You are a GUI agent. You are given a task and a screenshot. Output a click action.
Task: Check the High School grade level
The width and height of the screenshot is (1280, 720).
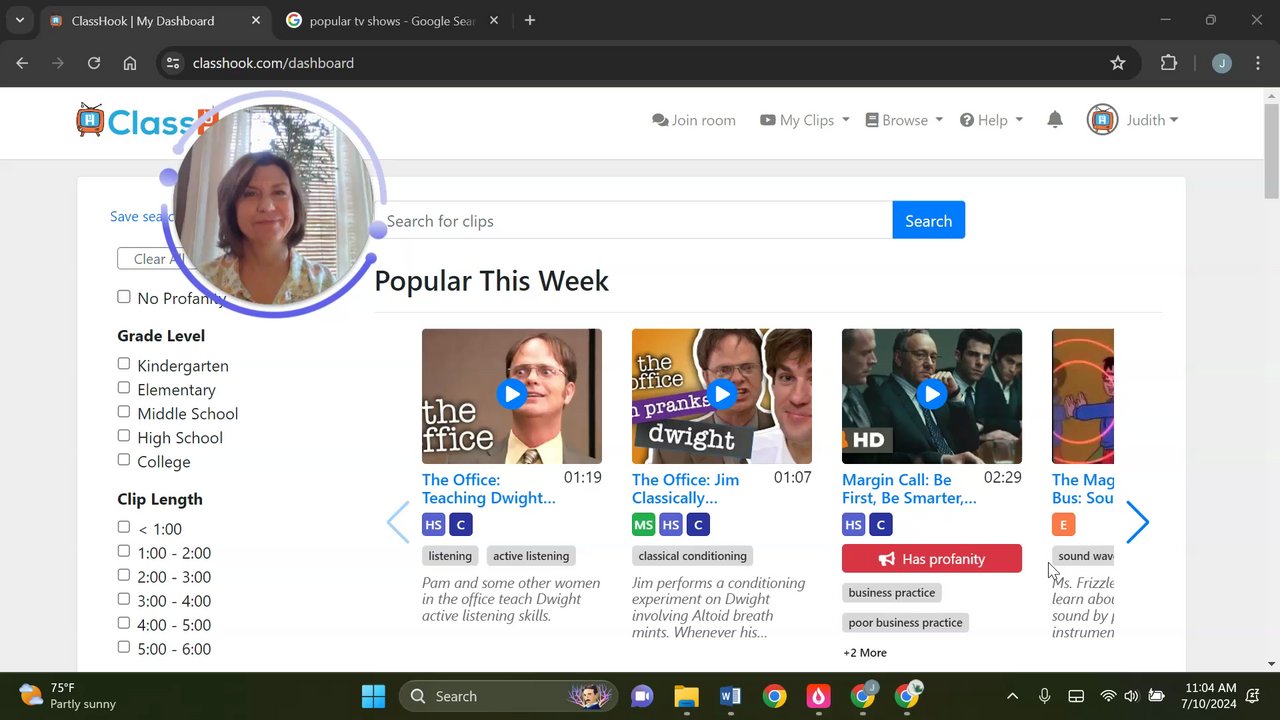tap(124, 436)
